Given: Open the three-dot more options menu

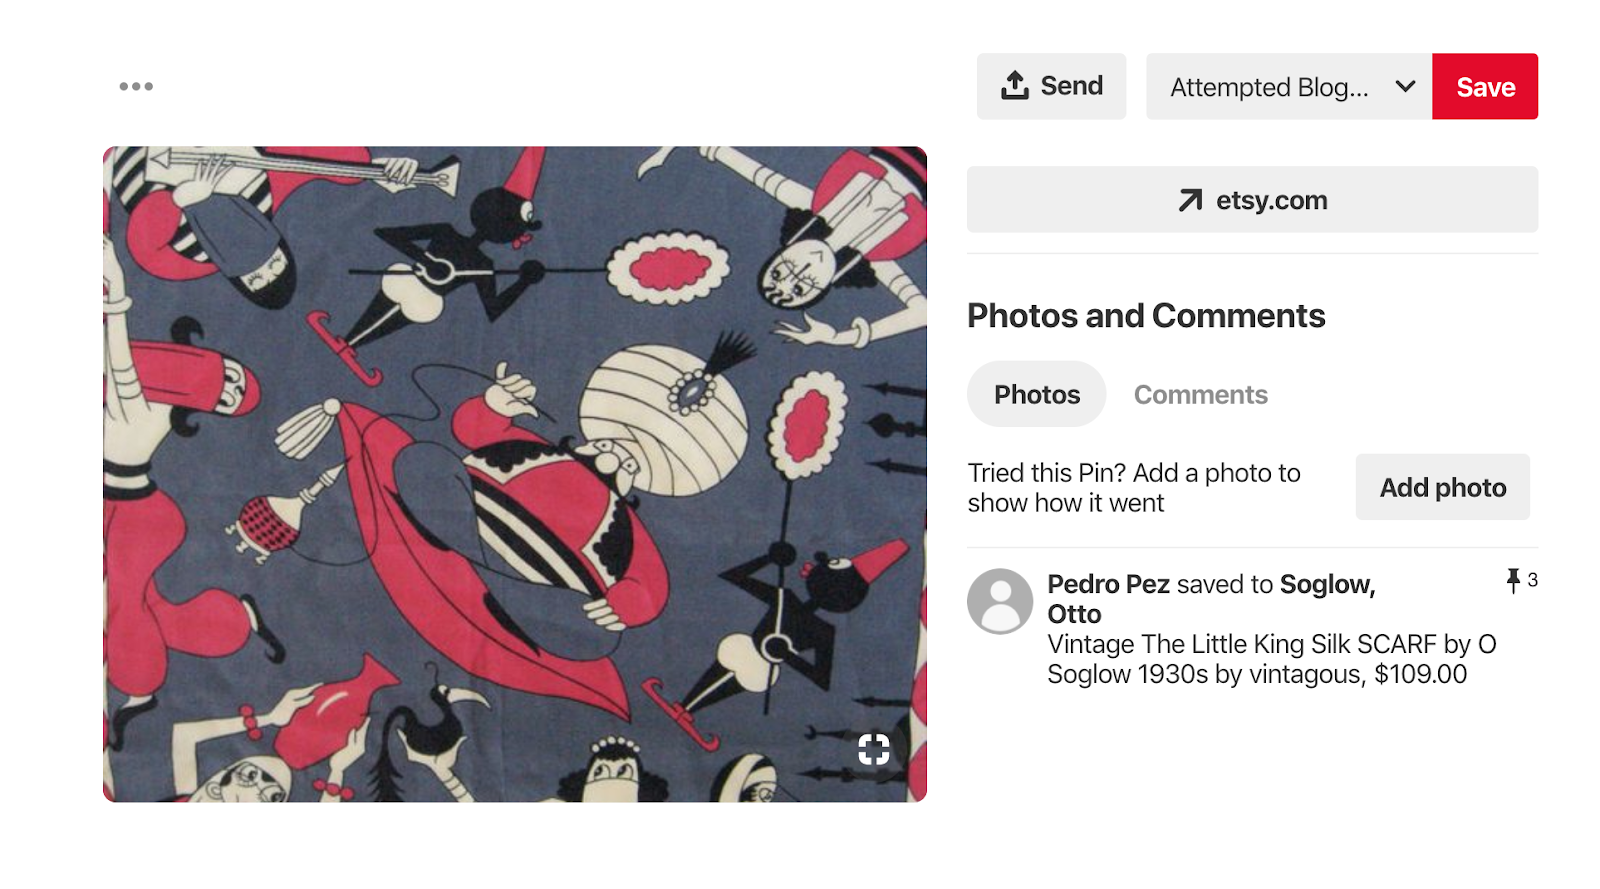Looking at the screenshot, I should pos(136,86).
